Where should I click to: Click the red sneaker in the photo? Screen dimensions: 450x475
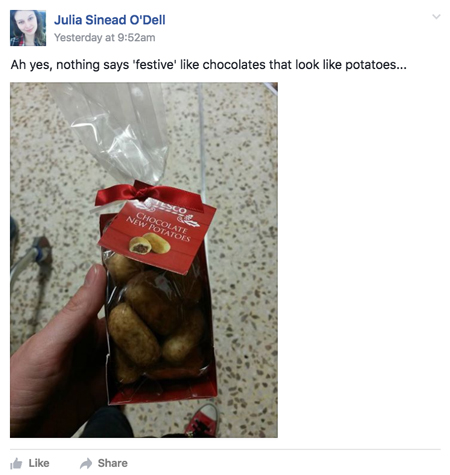[202, 421]
